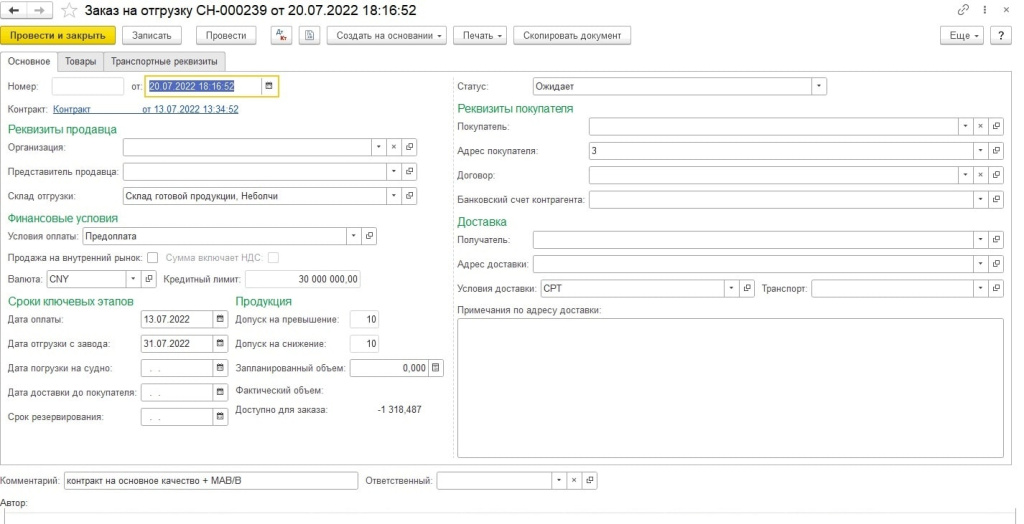Open calendar picker for Дата оплаты
1024x524 pixels.
click(x=220, y=319)
